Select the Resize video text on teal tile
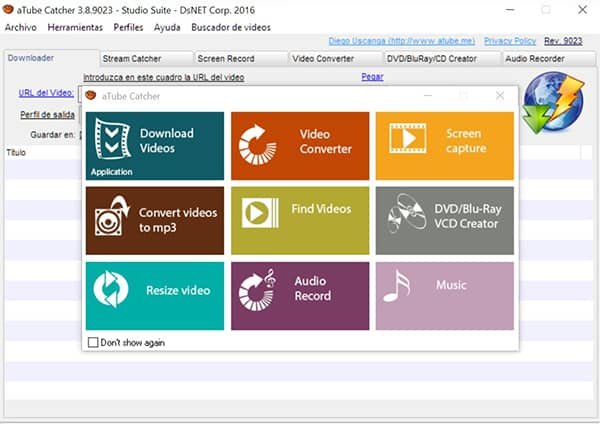Viewport: 600px width, 424px height. (x=178, y=290)
